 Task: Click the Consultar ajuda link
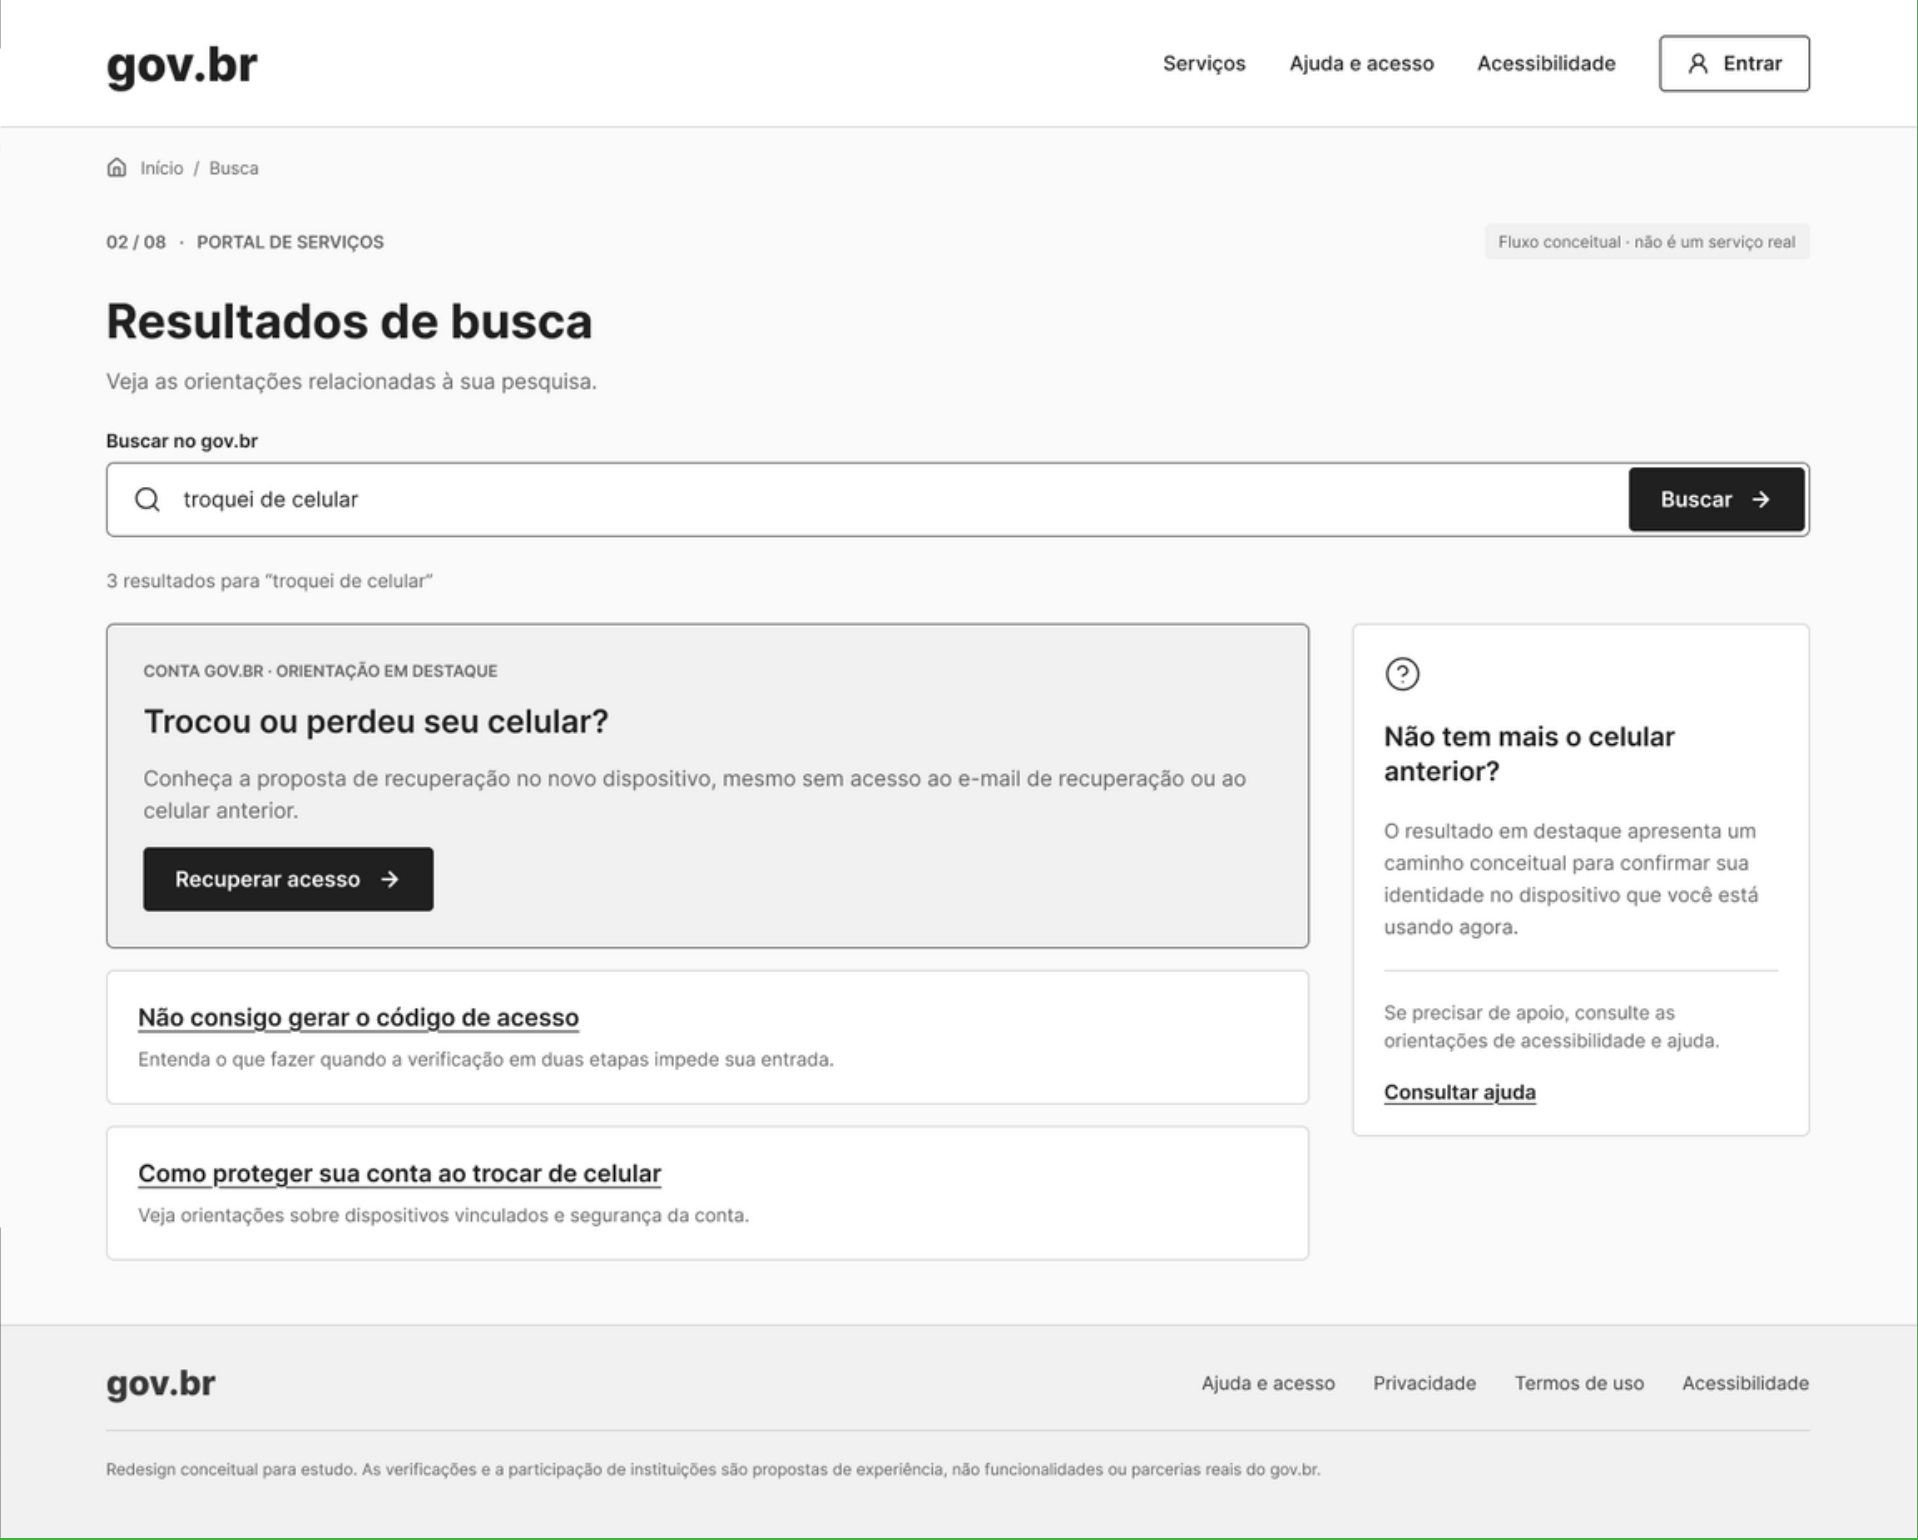(1459, 1092)
